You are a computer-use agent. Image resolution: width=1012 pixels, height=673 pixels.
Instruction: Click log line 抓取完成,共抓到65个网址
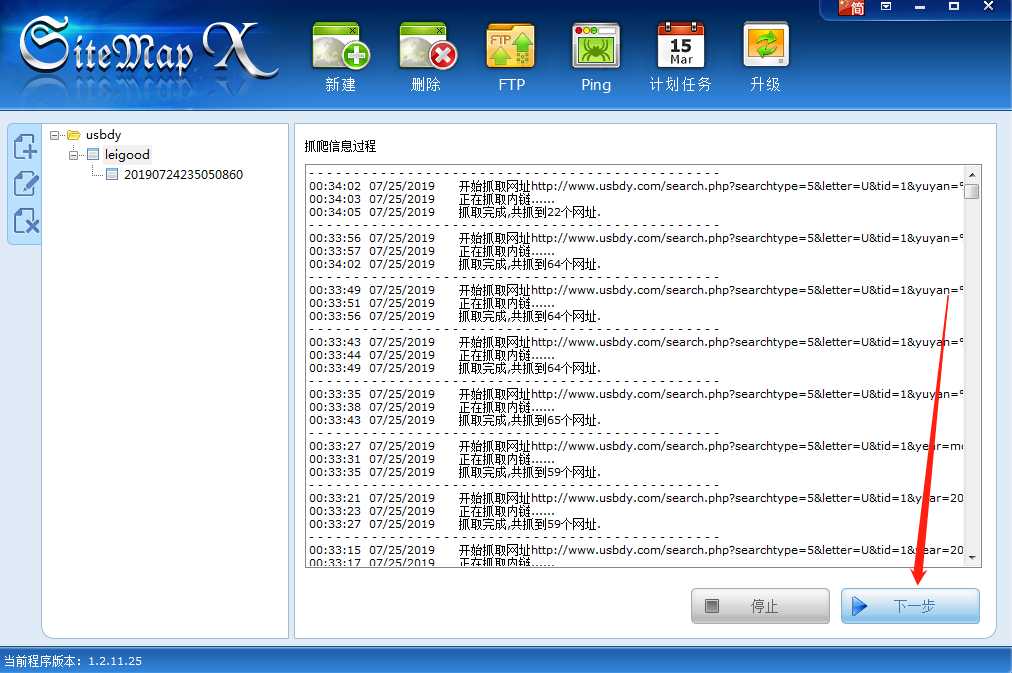tap(530, 420)
